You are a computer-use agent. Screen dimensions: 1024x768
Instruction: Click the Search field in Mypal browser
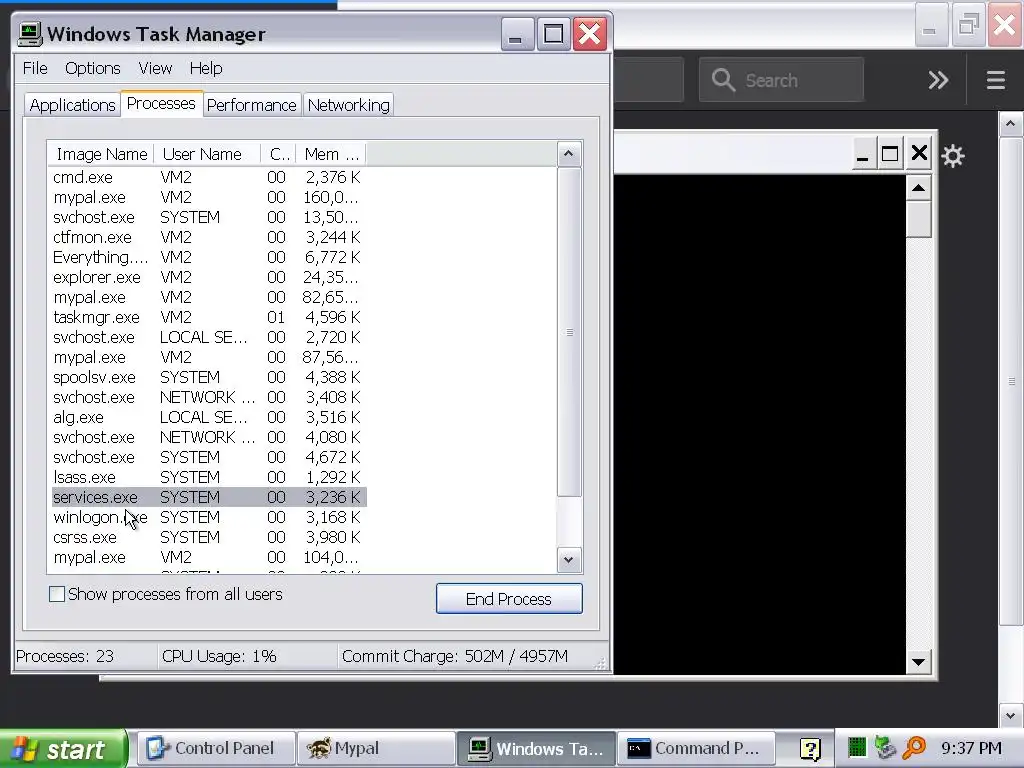tap(781, 80)
